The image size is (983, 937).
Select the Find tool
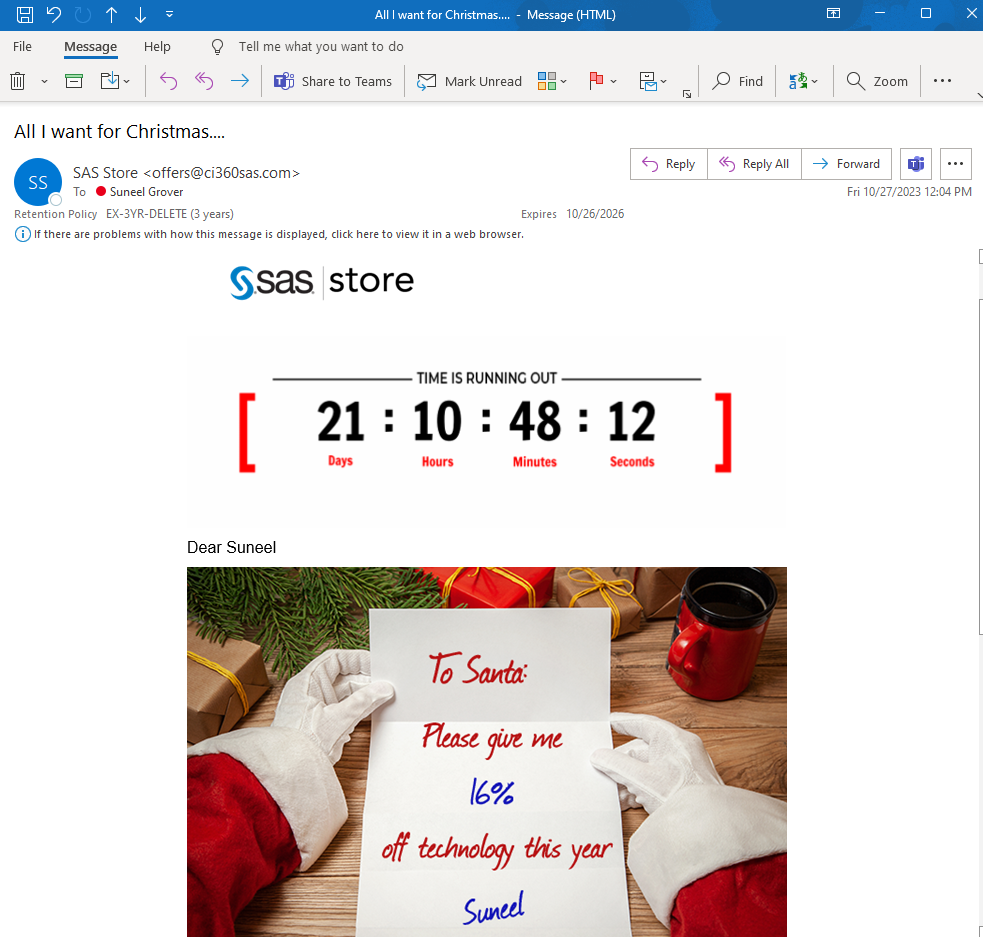[737, 81]
